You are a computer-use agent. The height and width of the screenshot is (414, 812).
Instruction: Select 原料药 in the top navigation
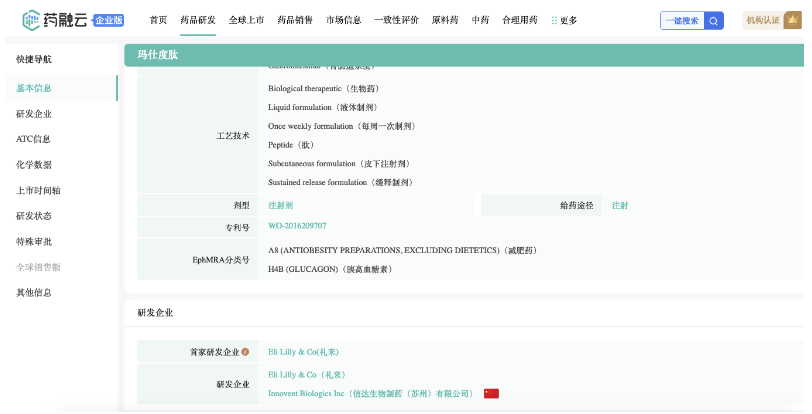coord(445,20)
